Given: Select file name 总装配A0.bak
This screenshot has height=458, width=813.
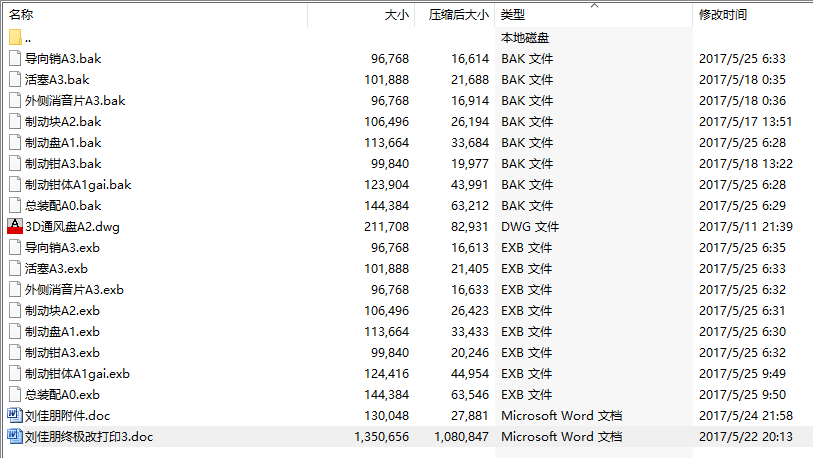Looking at the screenshot, I should tap(63, 205).
